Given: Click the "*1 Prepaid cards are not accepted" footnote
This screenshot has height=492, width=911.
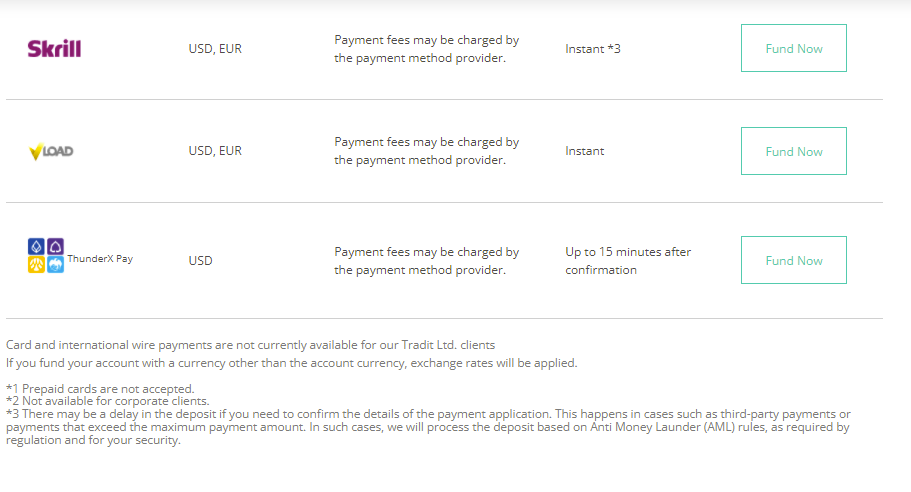Looking at the screenshot, I should tap(100, 388).
